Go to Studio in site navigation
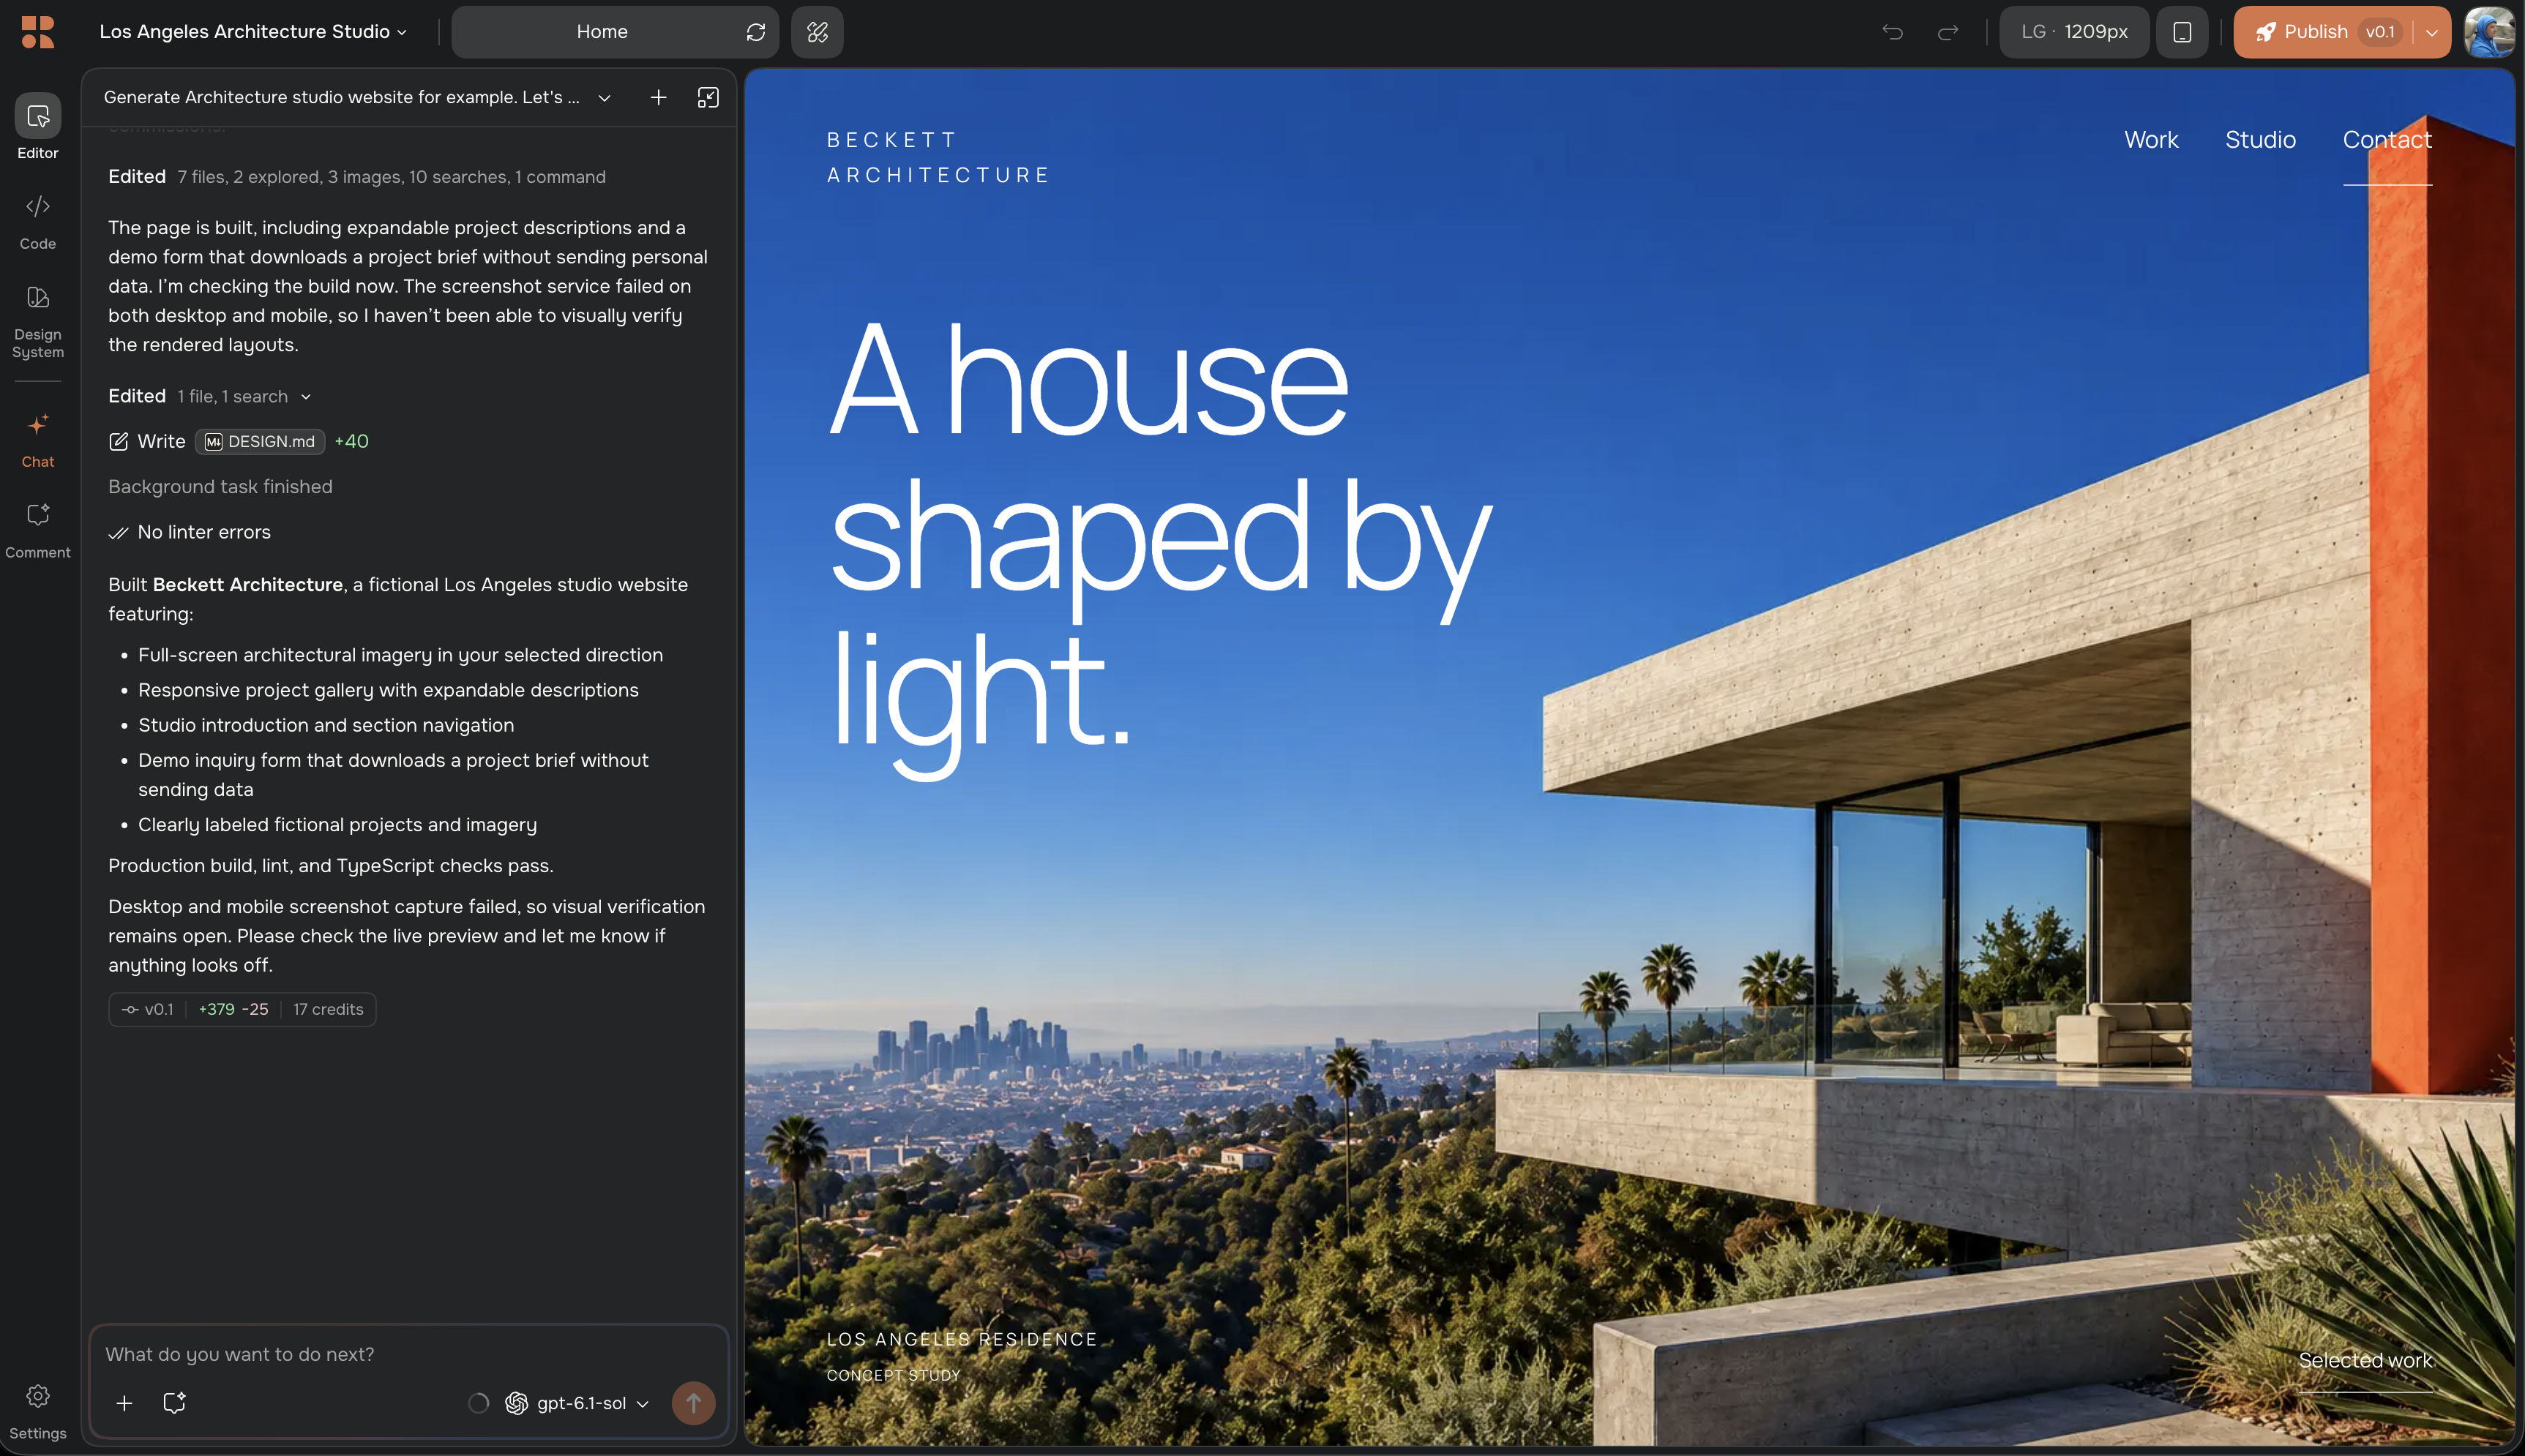This screenshot has width=2525, height=1456. [2260, 140]
